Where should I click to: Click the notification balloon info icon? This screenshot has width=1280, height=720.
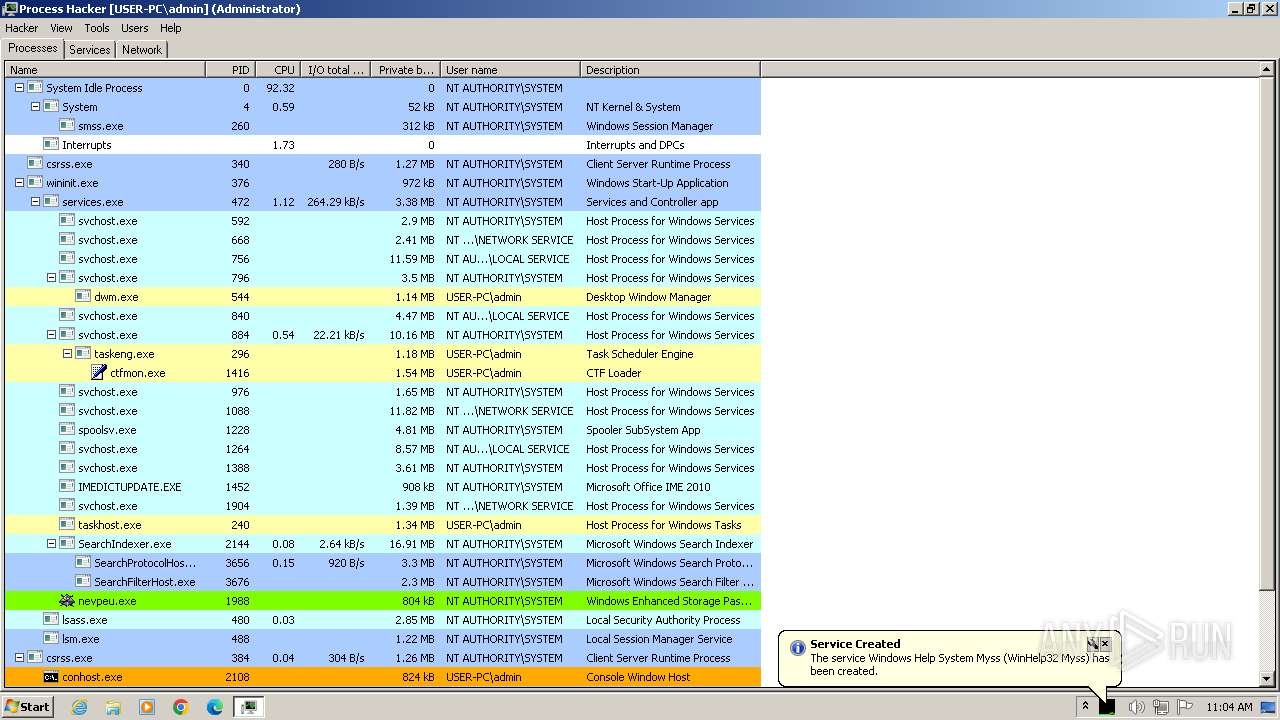(797, 648)
